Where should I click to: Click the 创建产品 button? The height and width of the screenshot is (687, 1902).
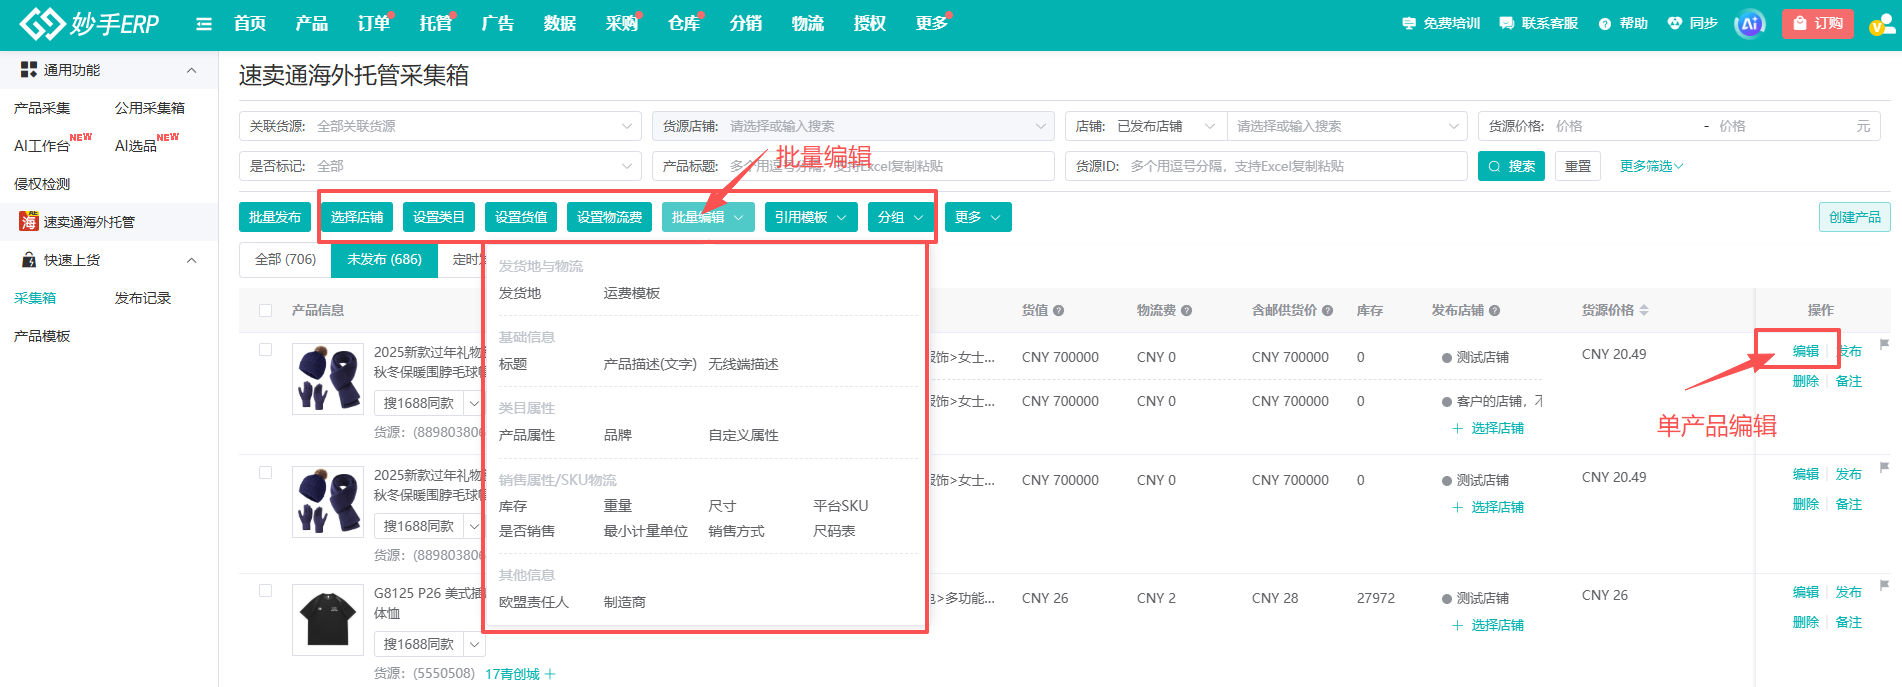[1855, 217]
